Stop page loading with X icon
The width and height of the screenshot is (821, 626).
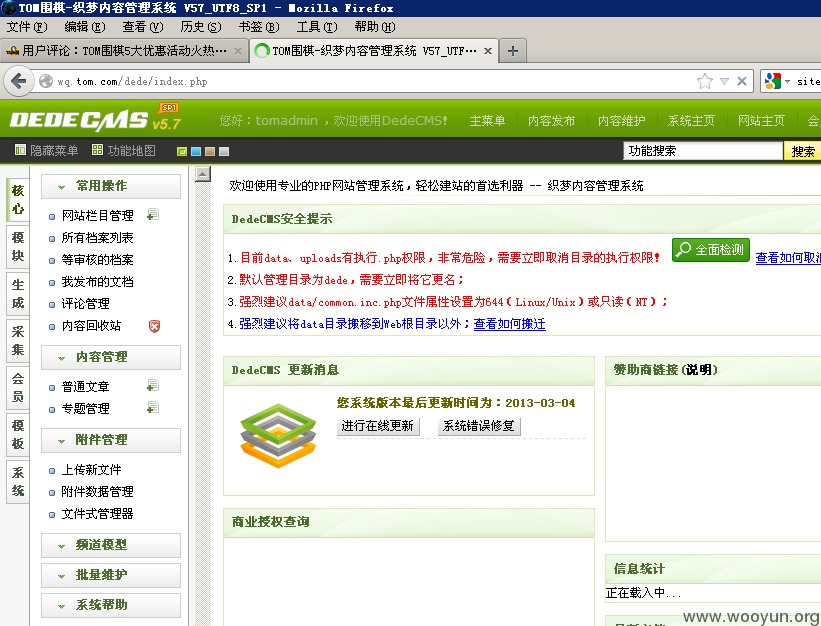pyautogui.click(x=742, y=81)
